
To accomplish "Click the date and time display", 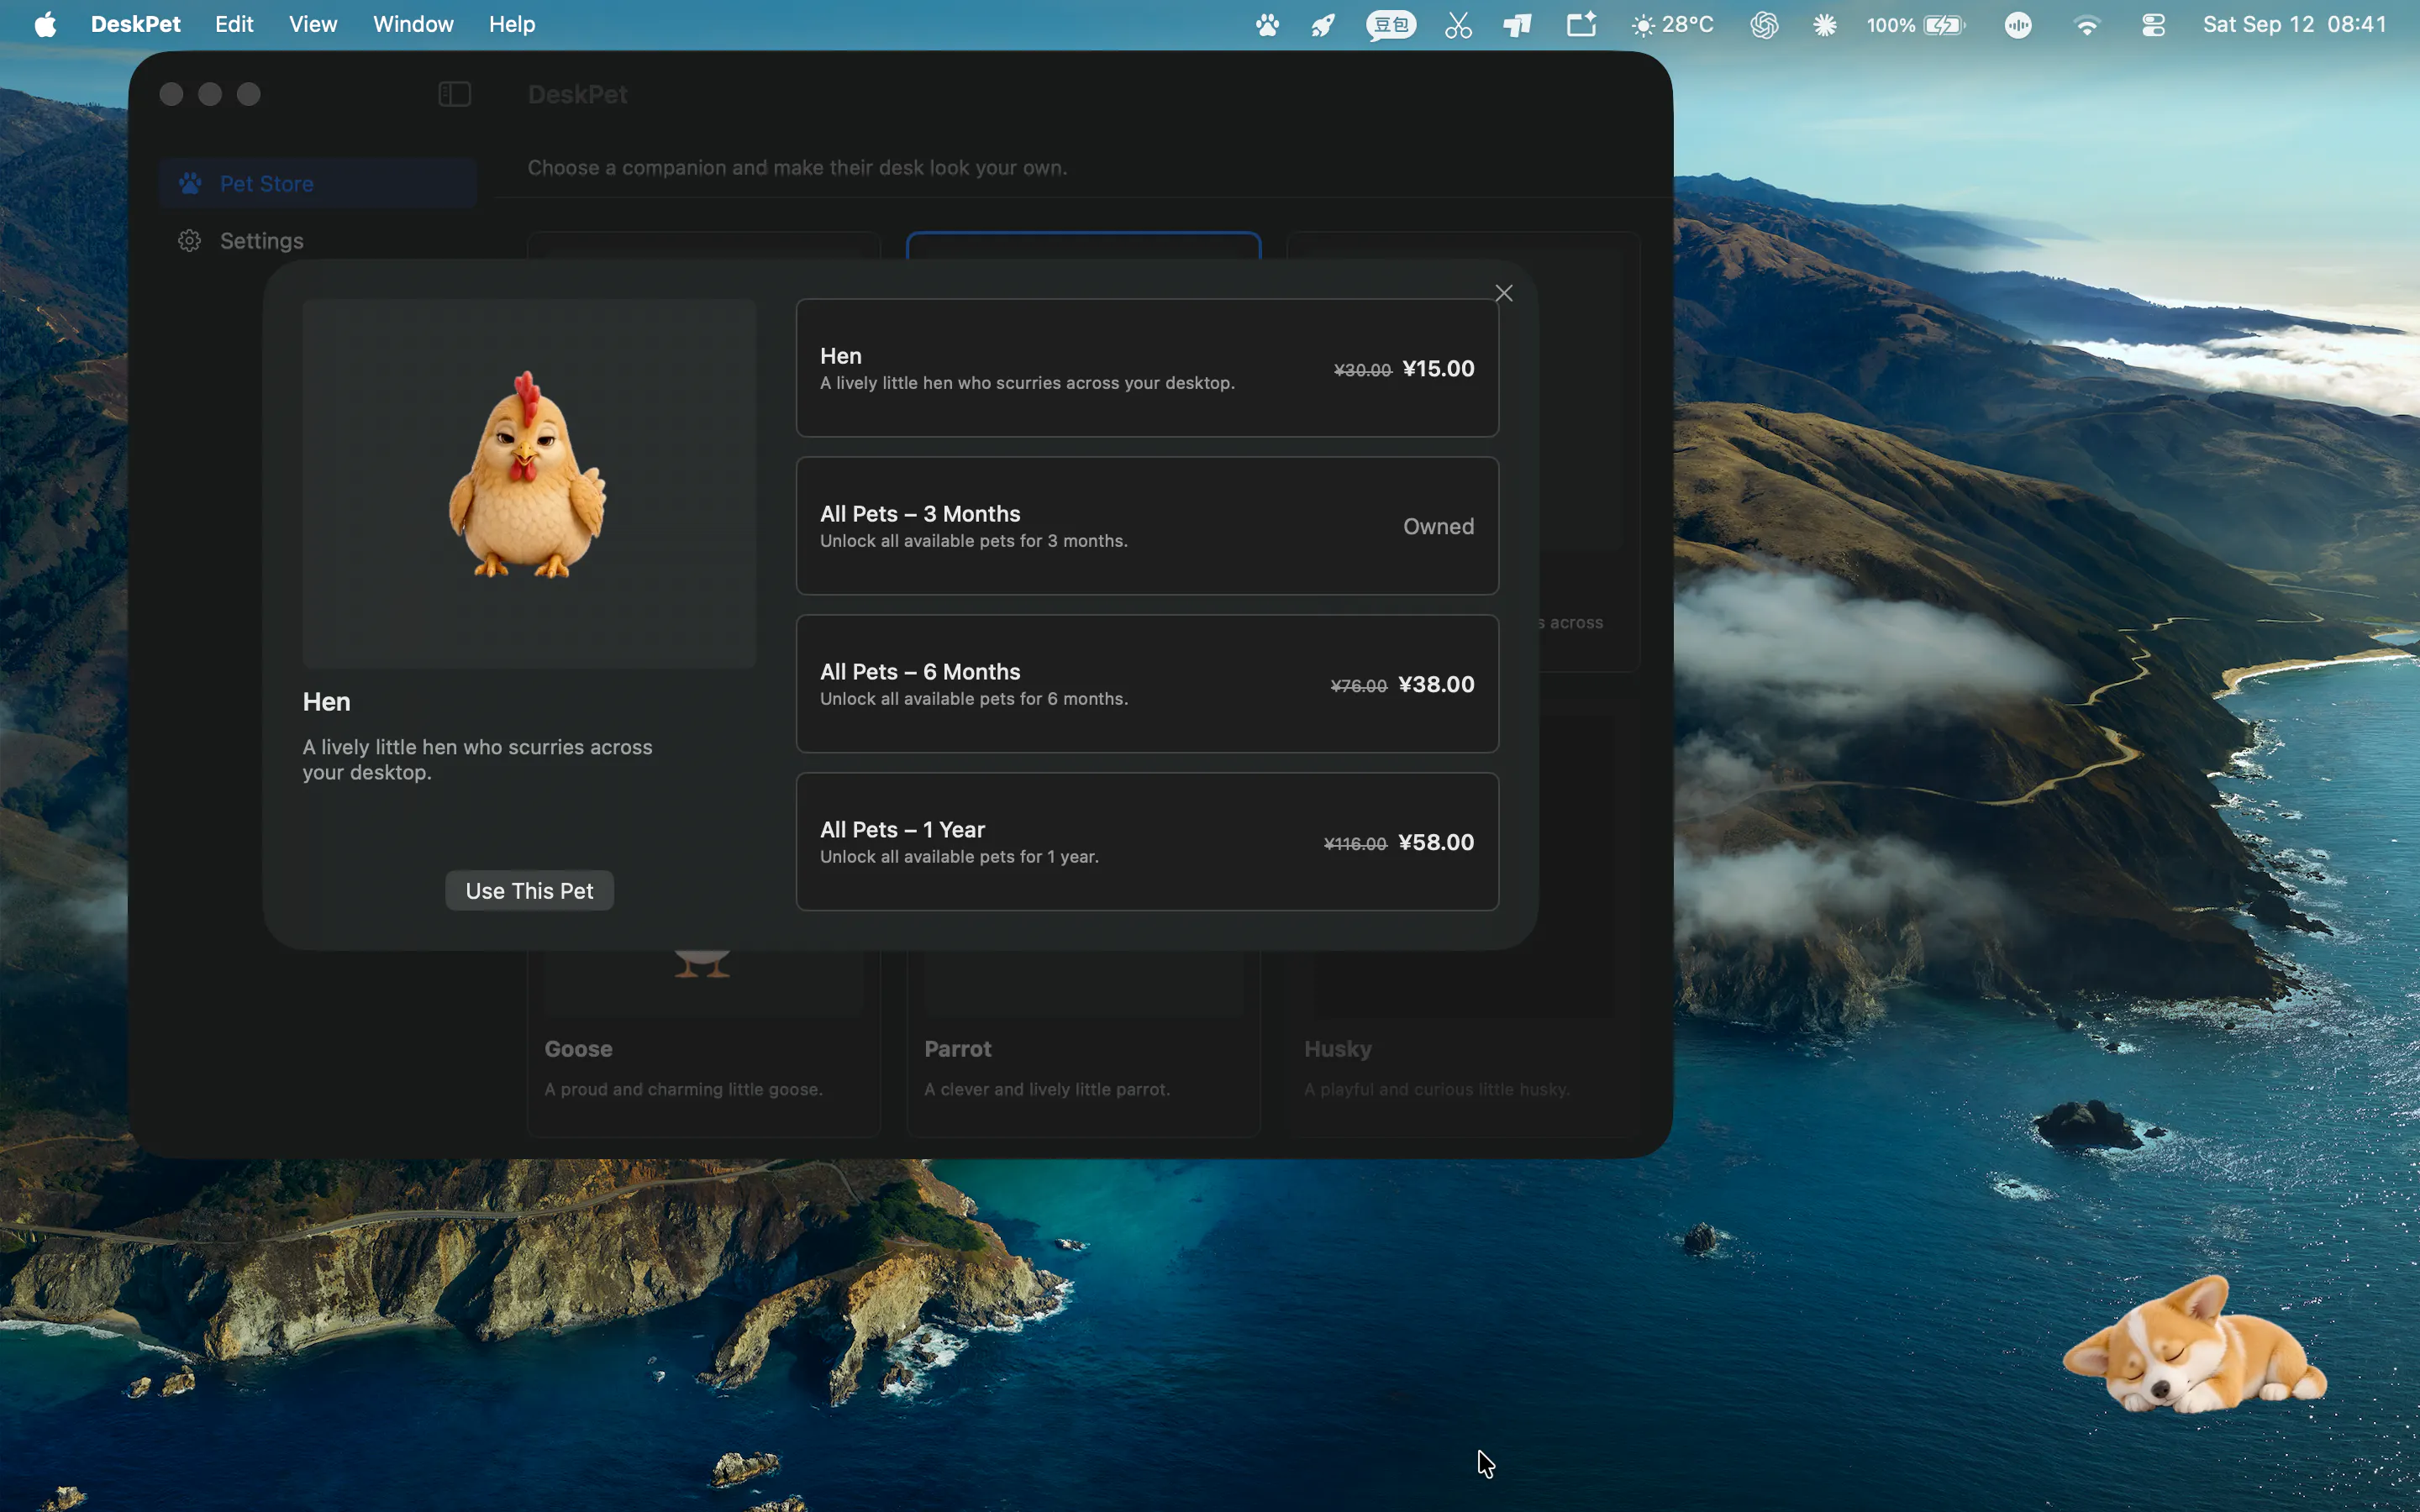I will 2294,24.
